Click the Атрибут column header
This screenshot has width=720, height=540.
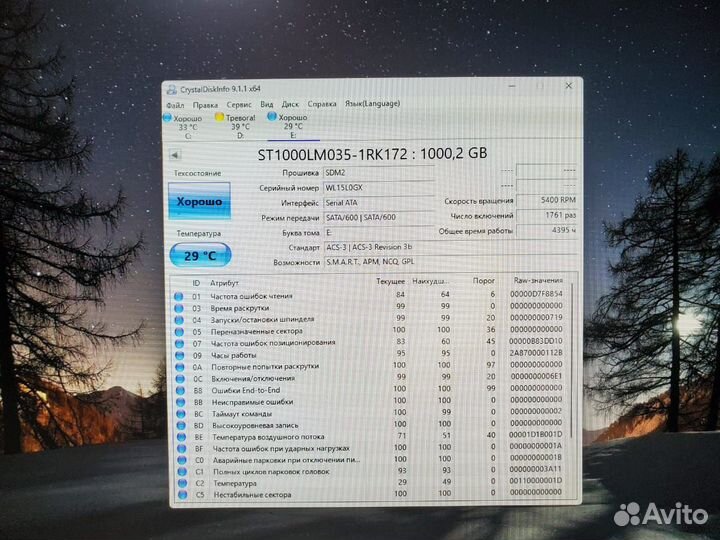click(224, 283)
